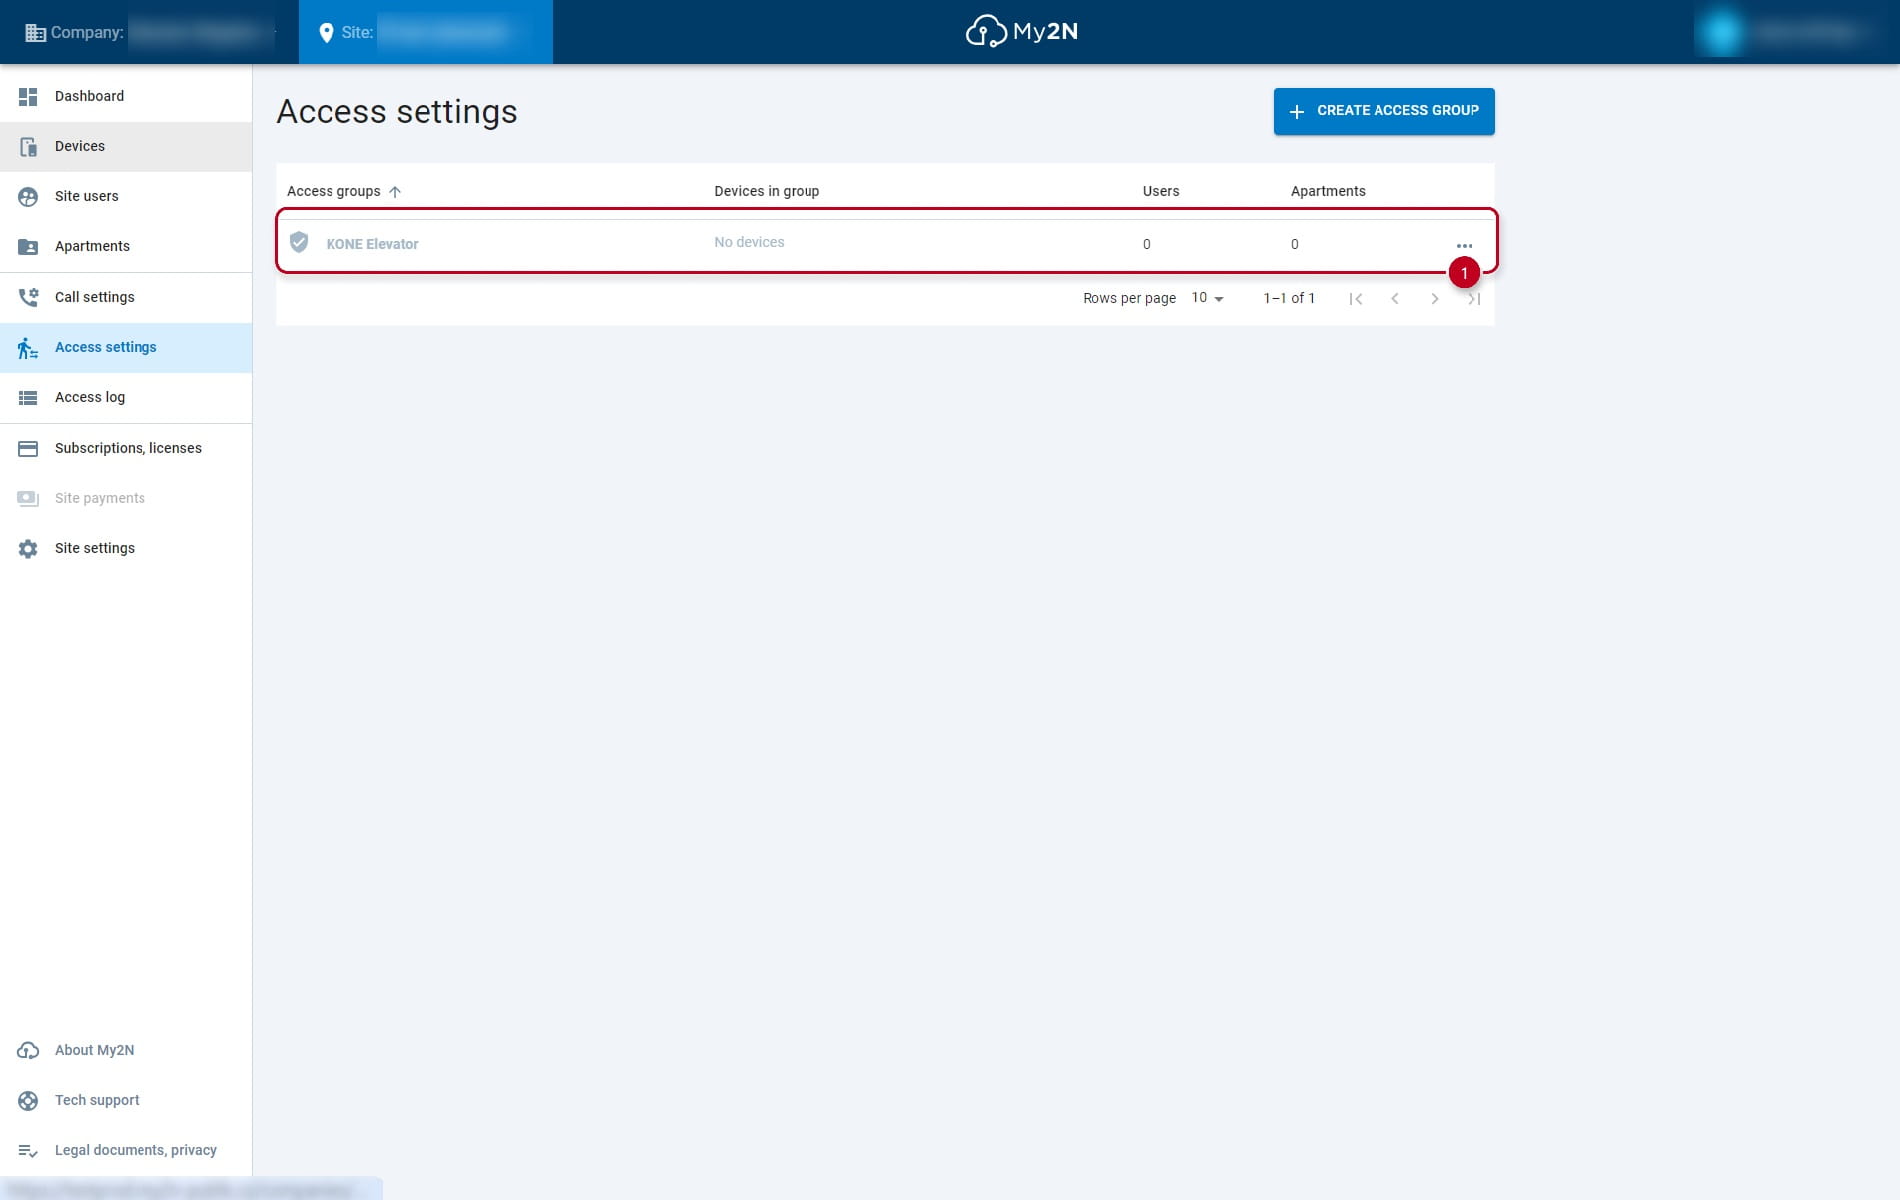Click KONE Elevator group name
Image resolution: width=1900 pixels, height=1200 pixels.
coord(372,244)
